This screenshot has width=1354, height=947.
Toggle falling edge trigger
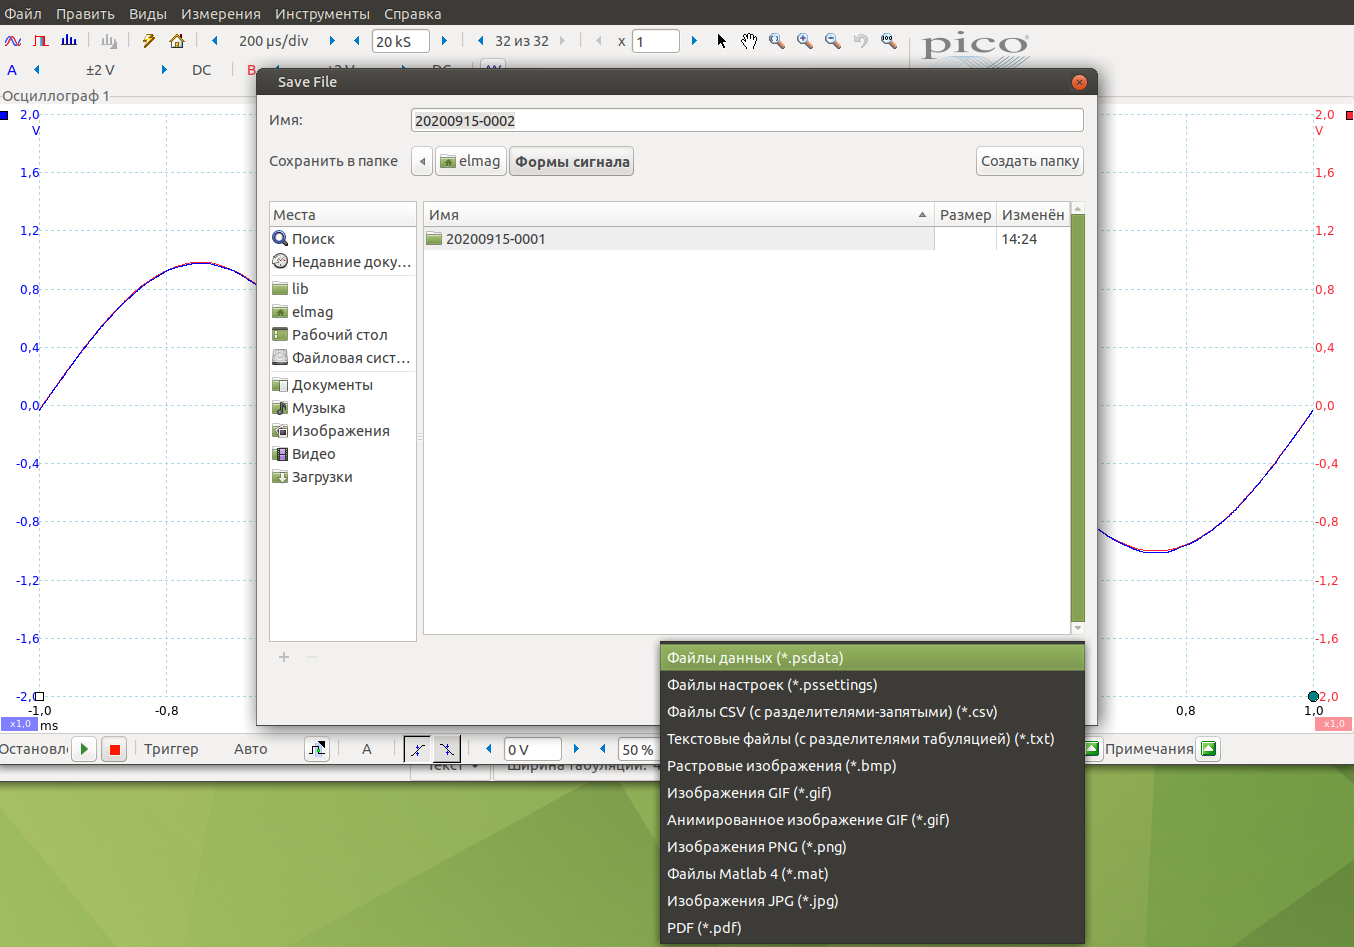(x=447, y=749)
